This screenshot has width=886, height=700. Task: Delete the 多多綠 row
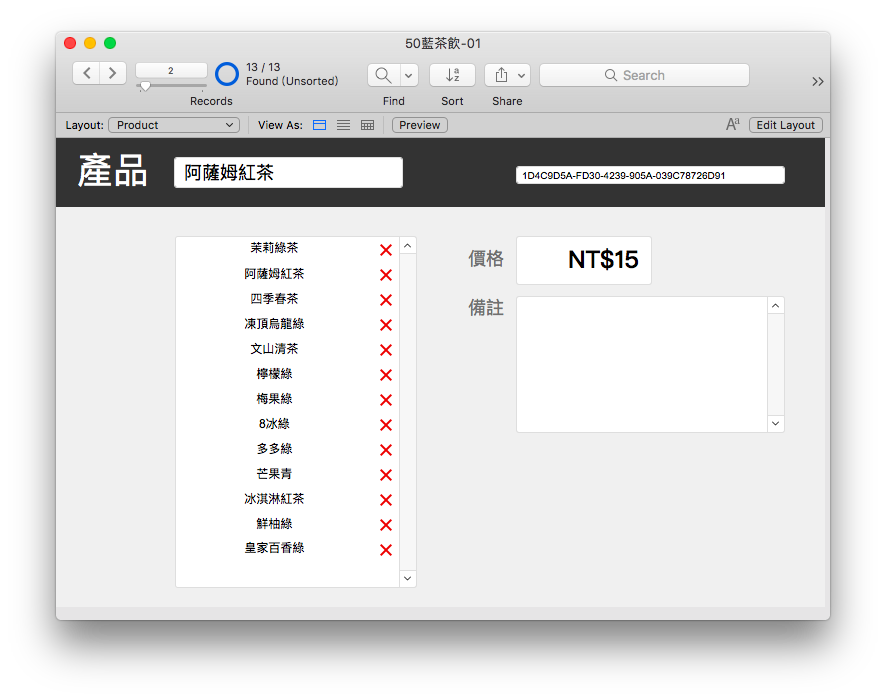386,450
